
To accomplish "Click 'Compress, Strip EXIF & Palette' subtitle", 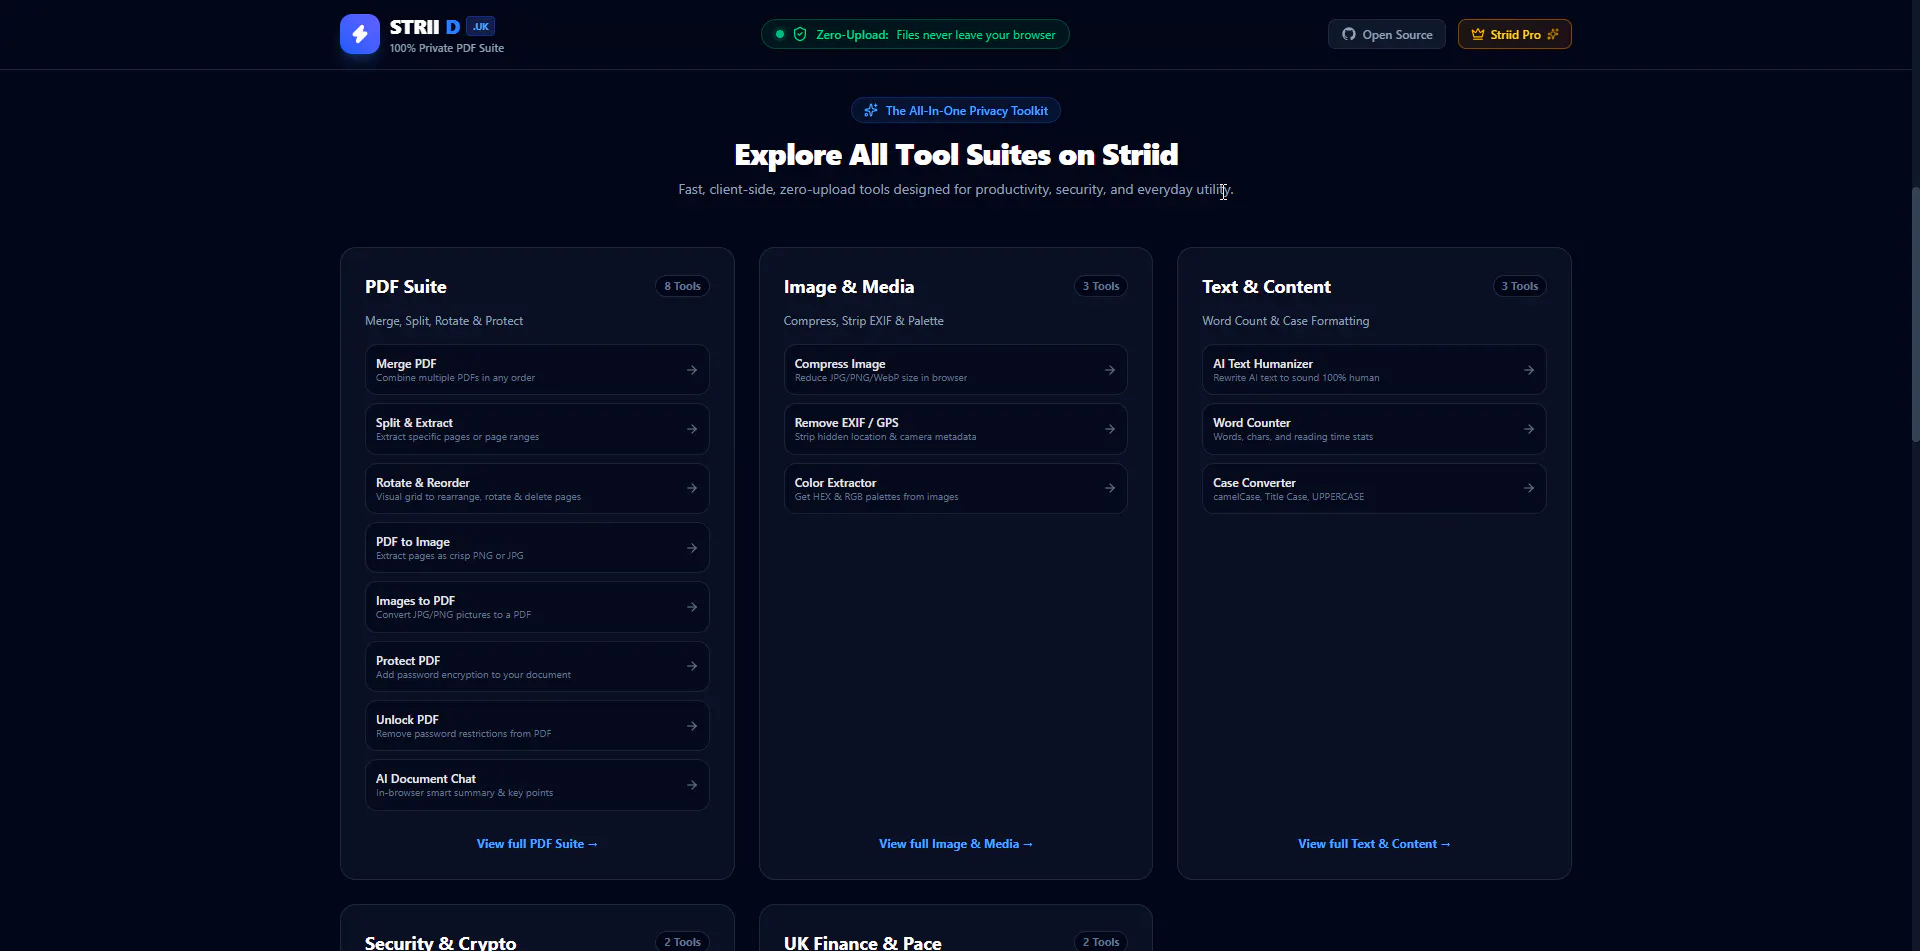I will pyautogui.click(x=864, y=321).
